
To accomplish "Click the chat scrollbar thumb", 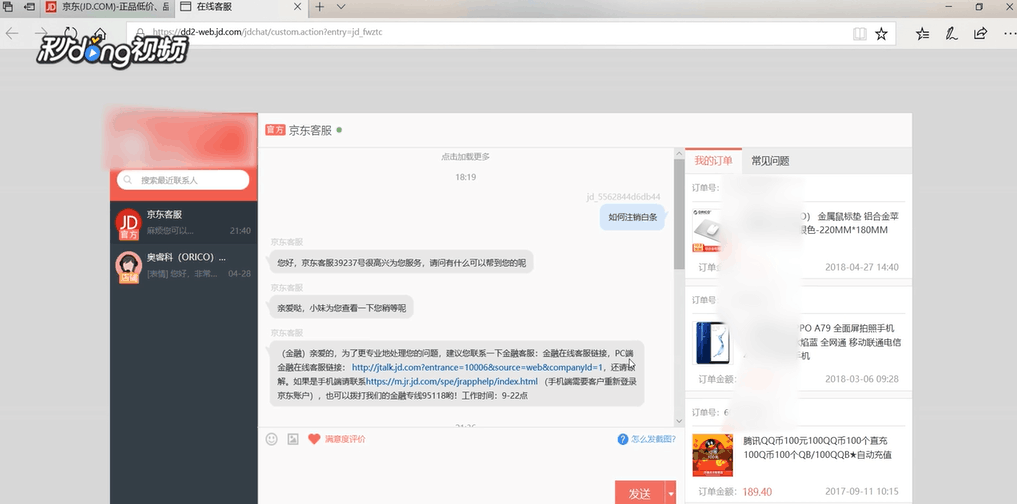I will (679, 214).
